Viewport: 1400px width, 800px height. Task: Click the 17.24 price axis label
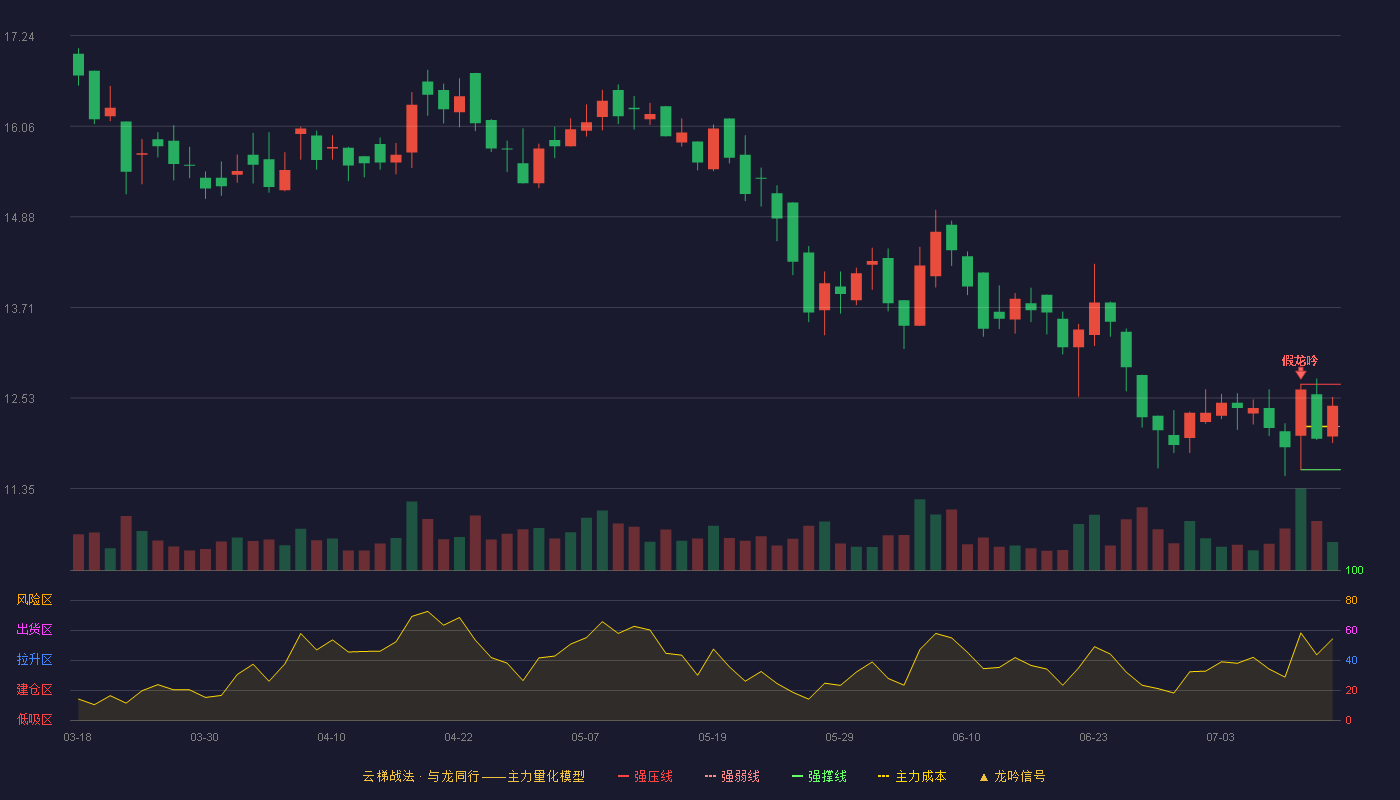[19, 37]
